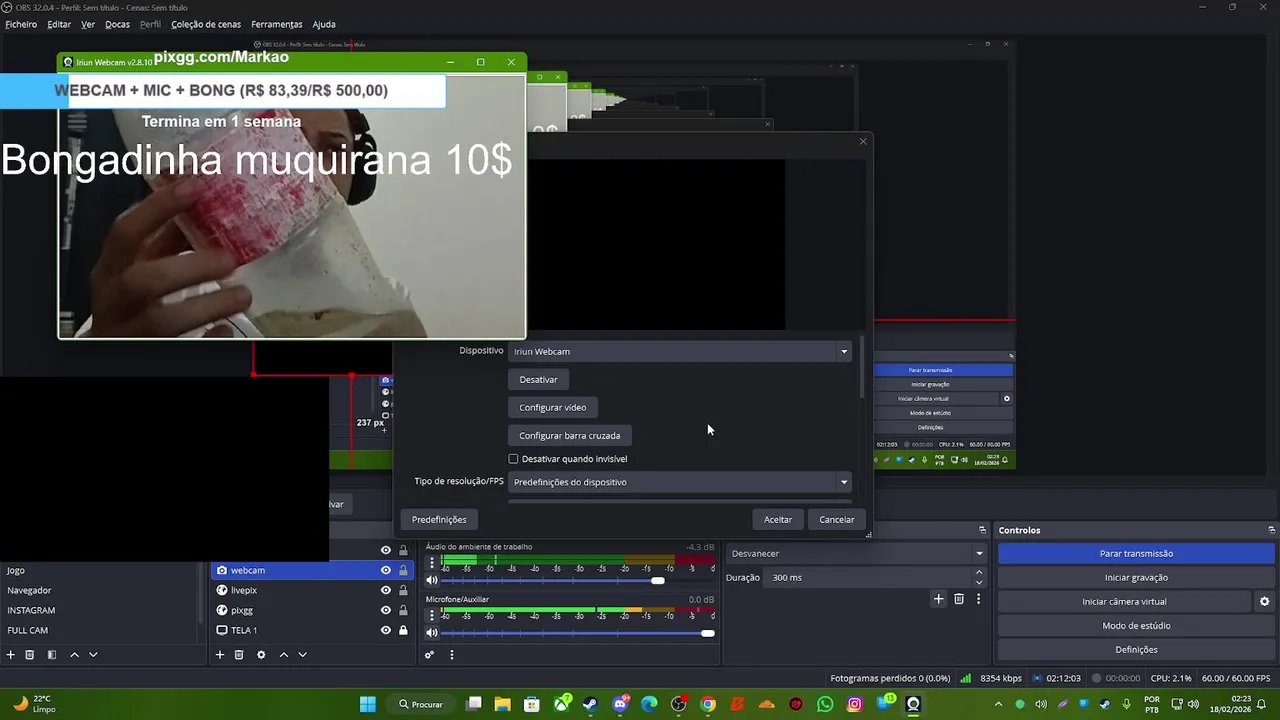
Task: Mute the Microfone/Auxiliar channel
Action: pos(432,633)
